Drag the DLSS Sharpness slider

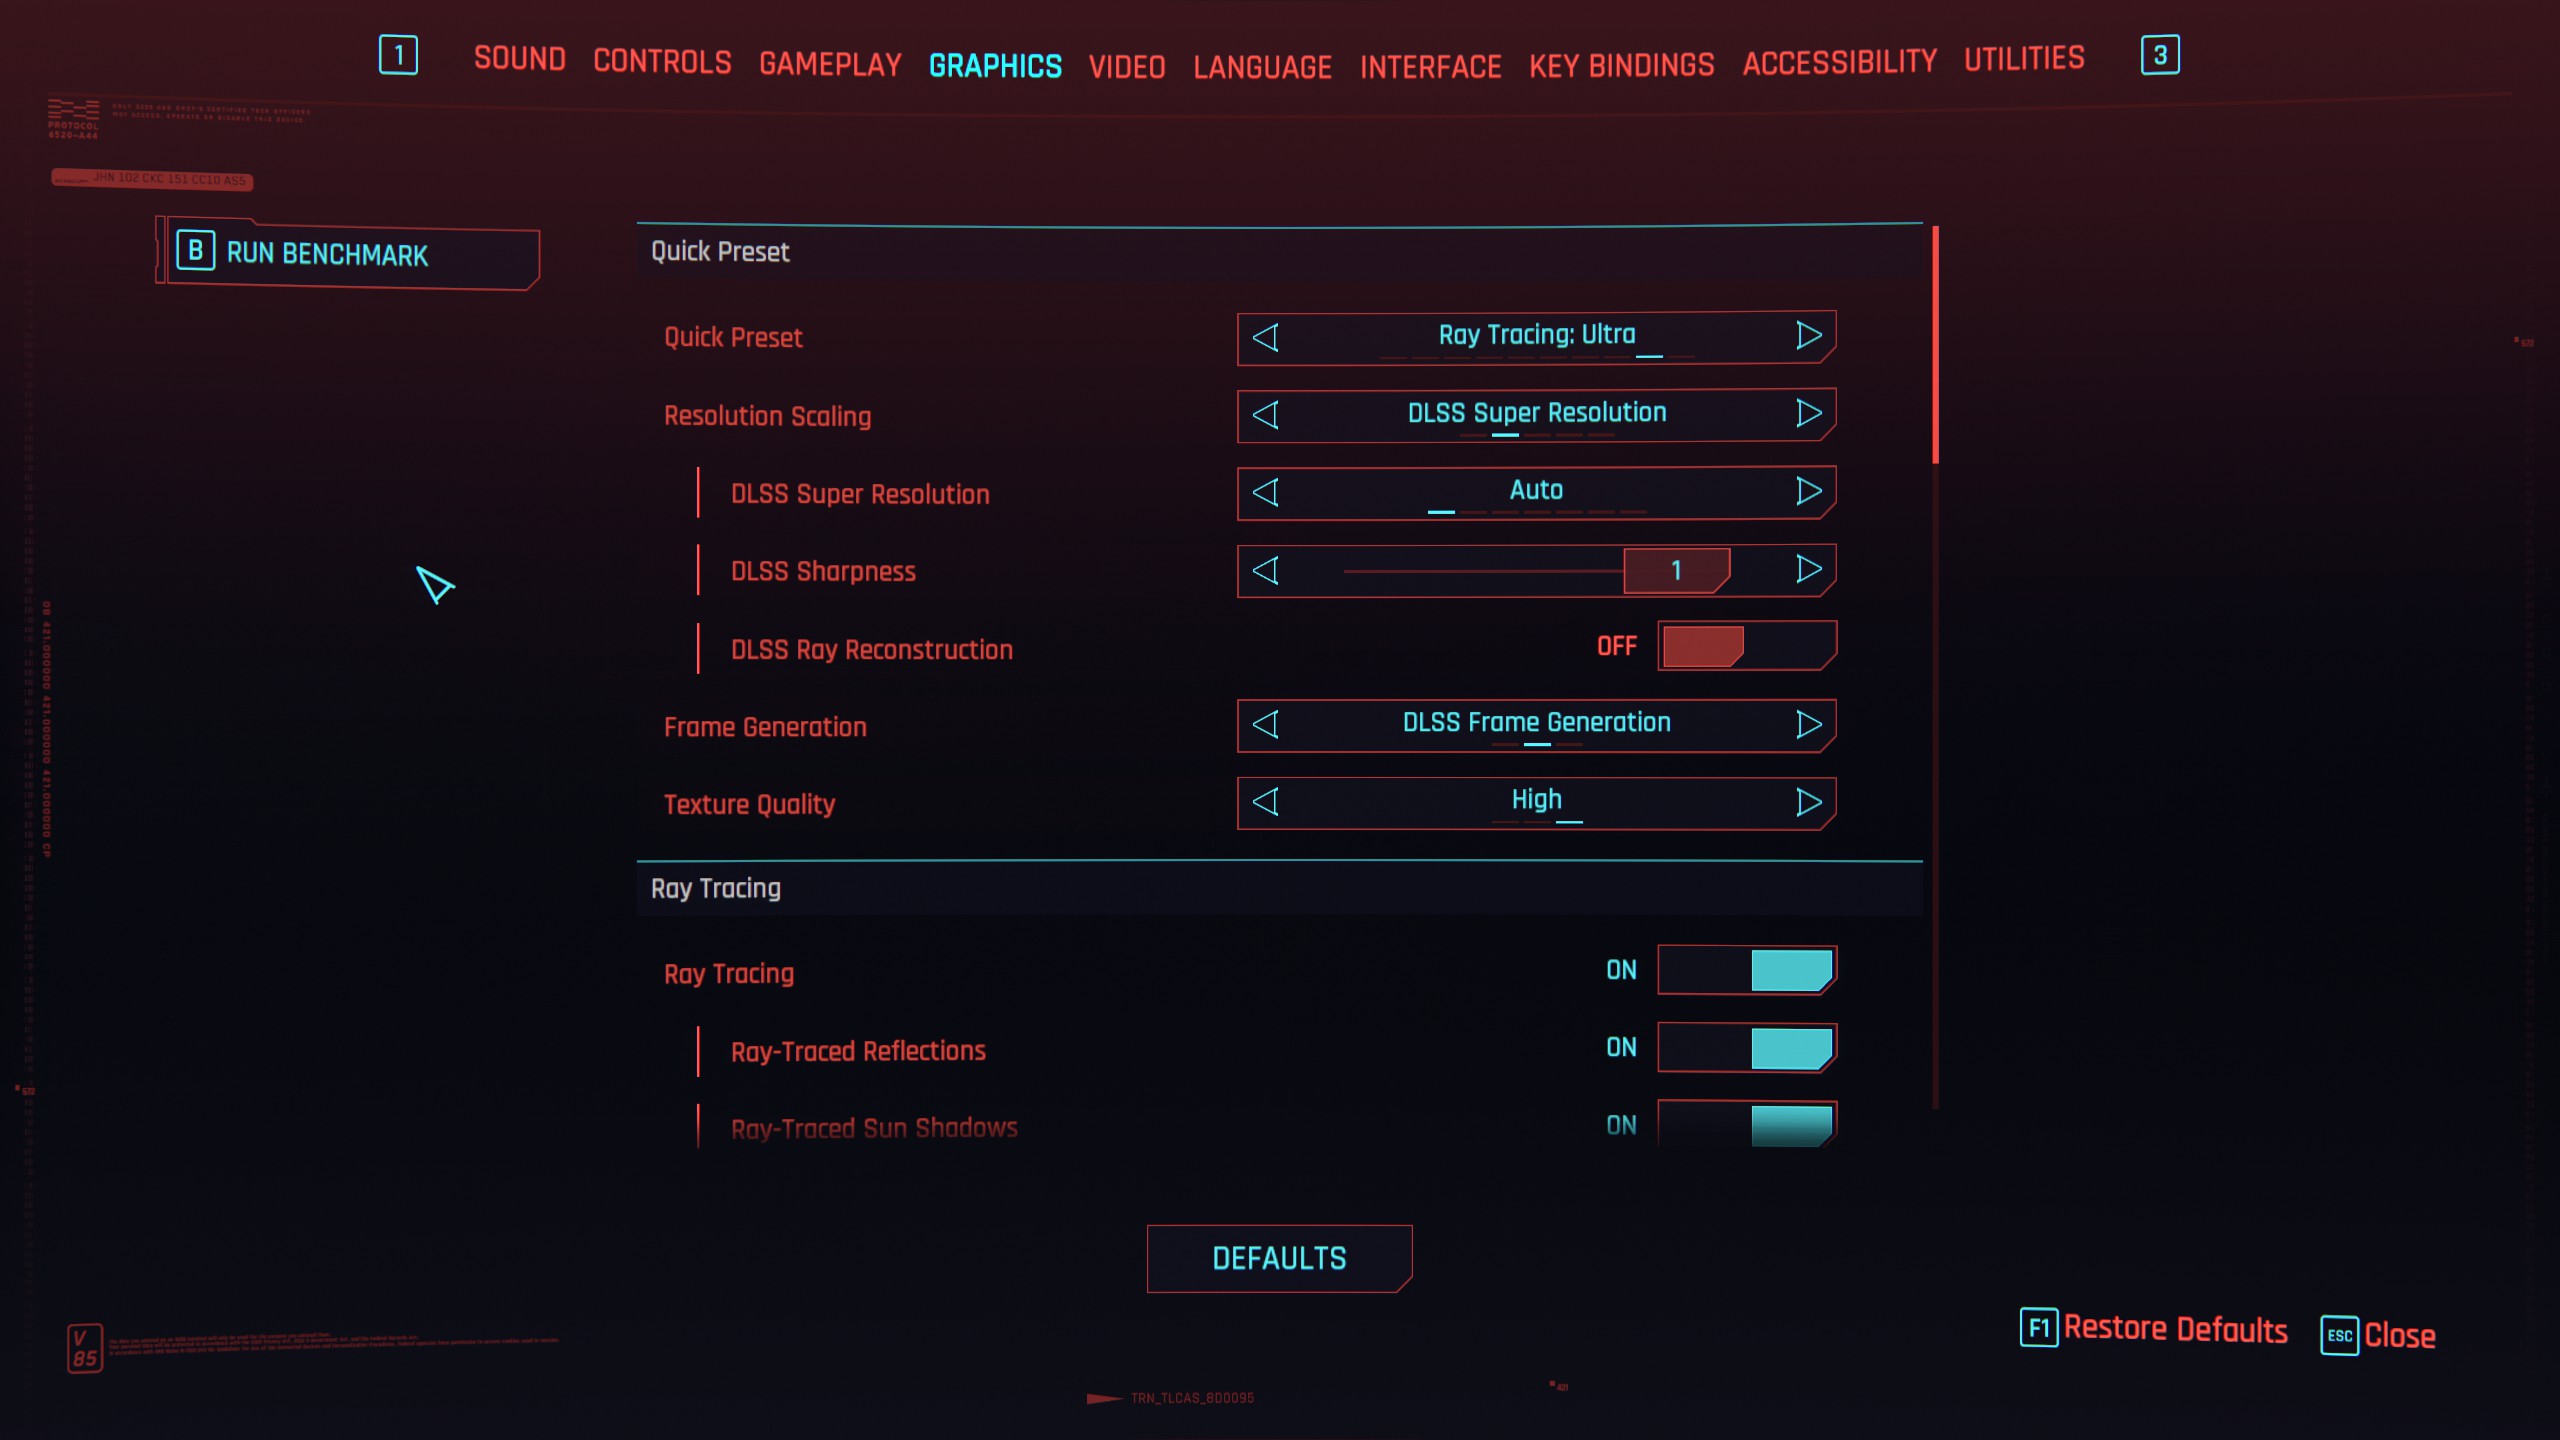point(1676,570)
